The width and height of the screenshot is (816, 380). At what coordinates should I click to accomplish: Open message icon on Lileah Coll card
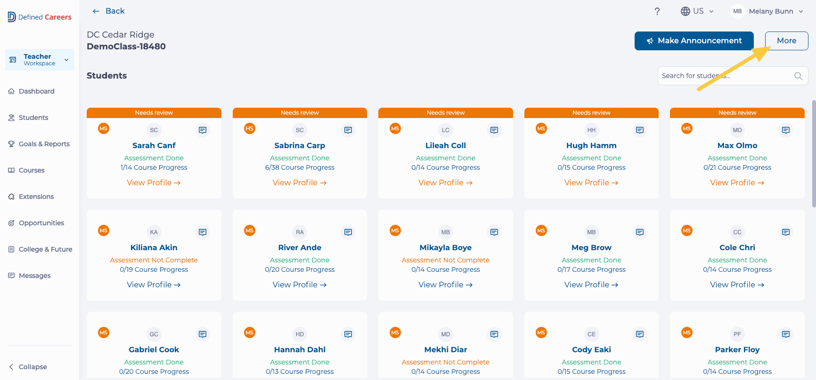click(x=494, y=130)
